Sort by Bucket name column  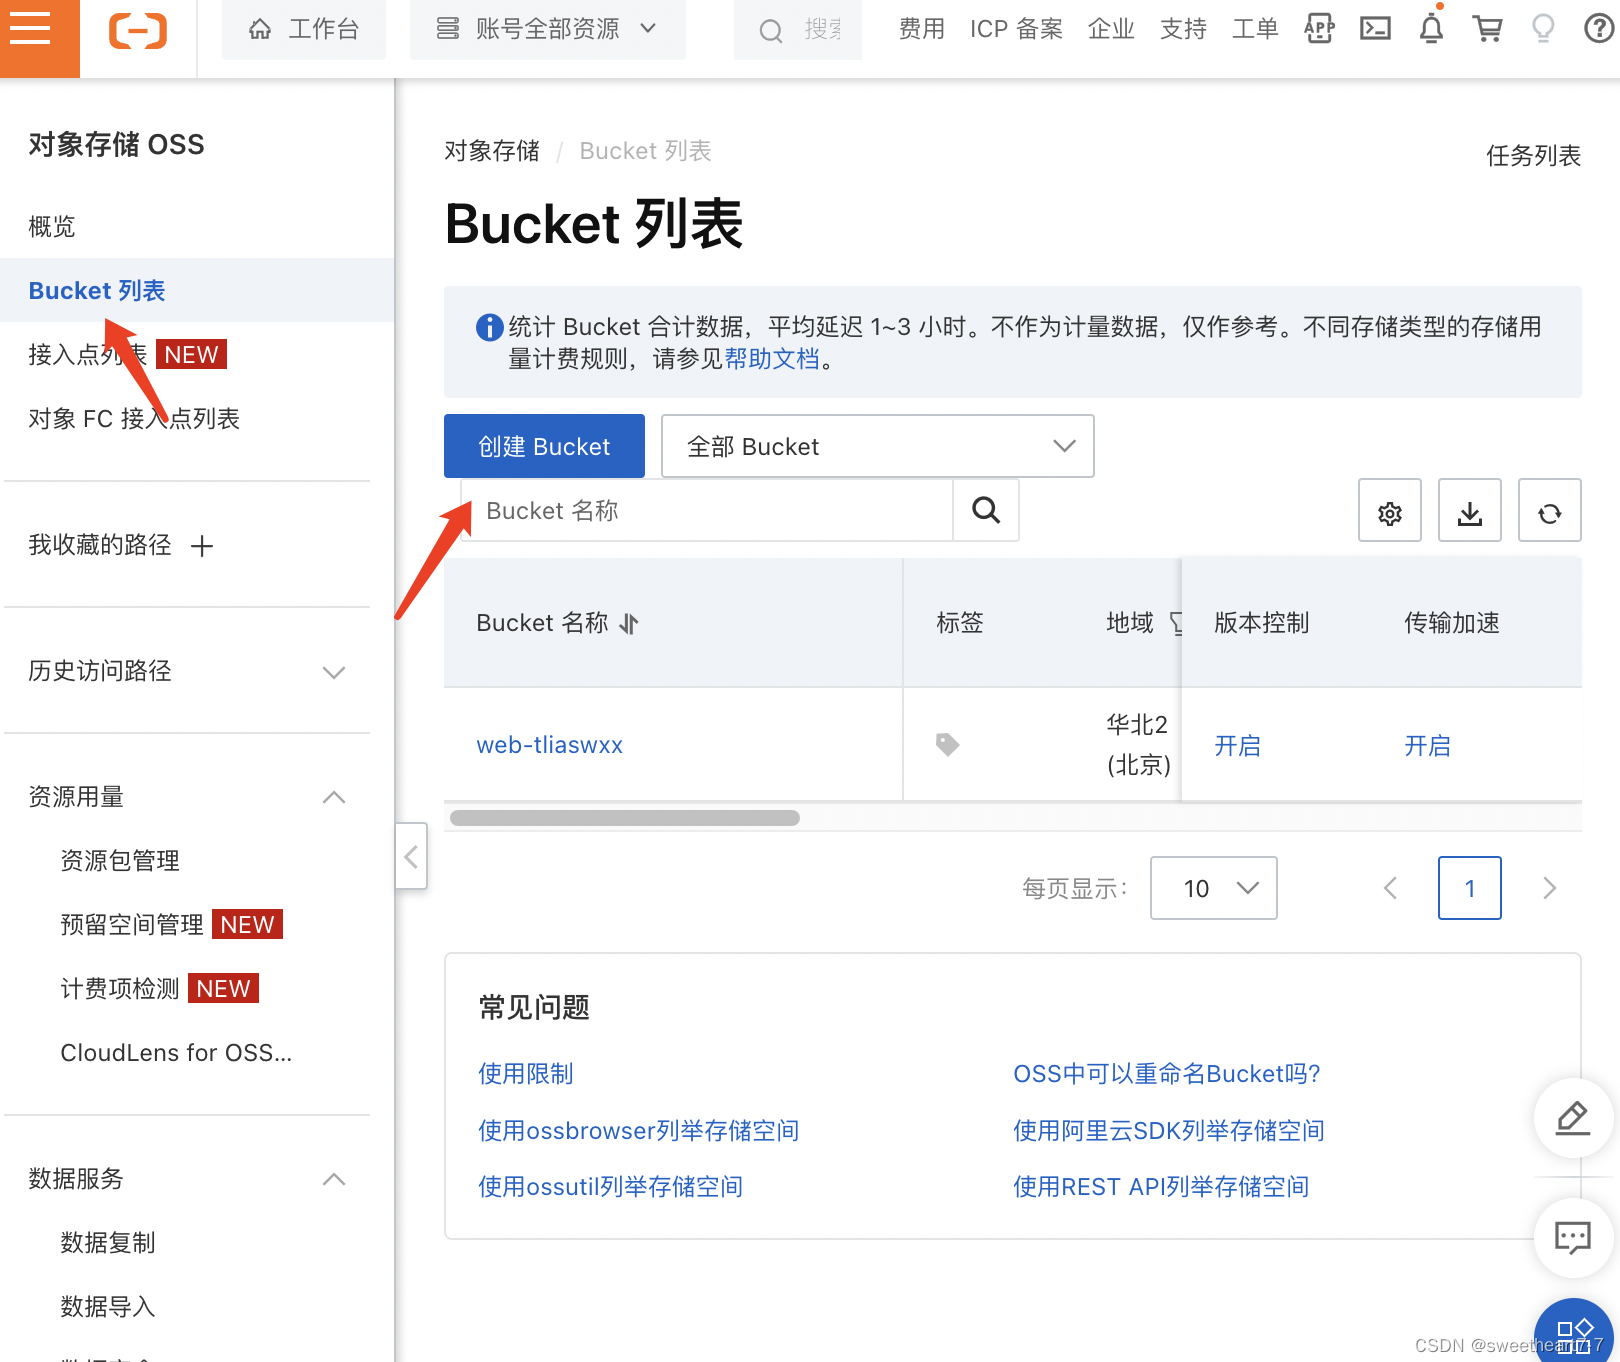click(629, 624)
